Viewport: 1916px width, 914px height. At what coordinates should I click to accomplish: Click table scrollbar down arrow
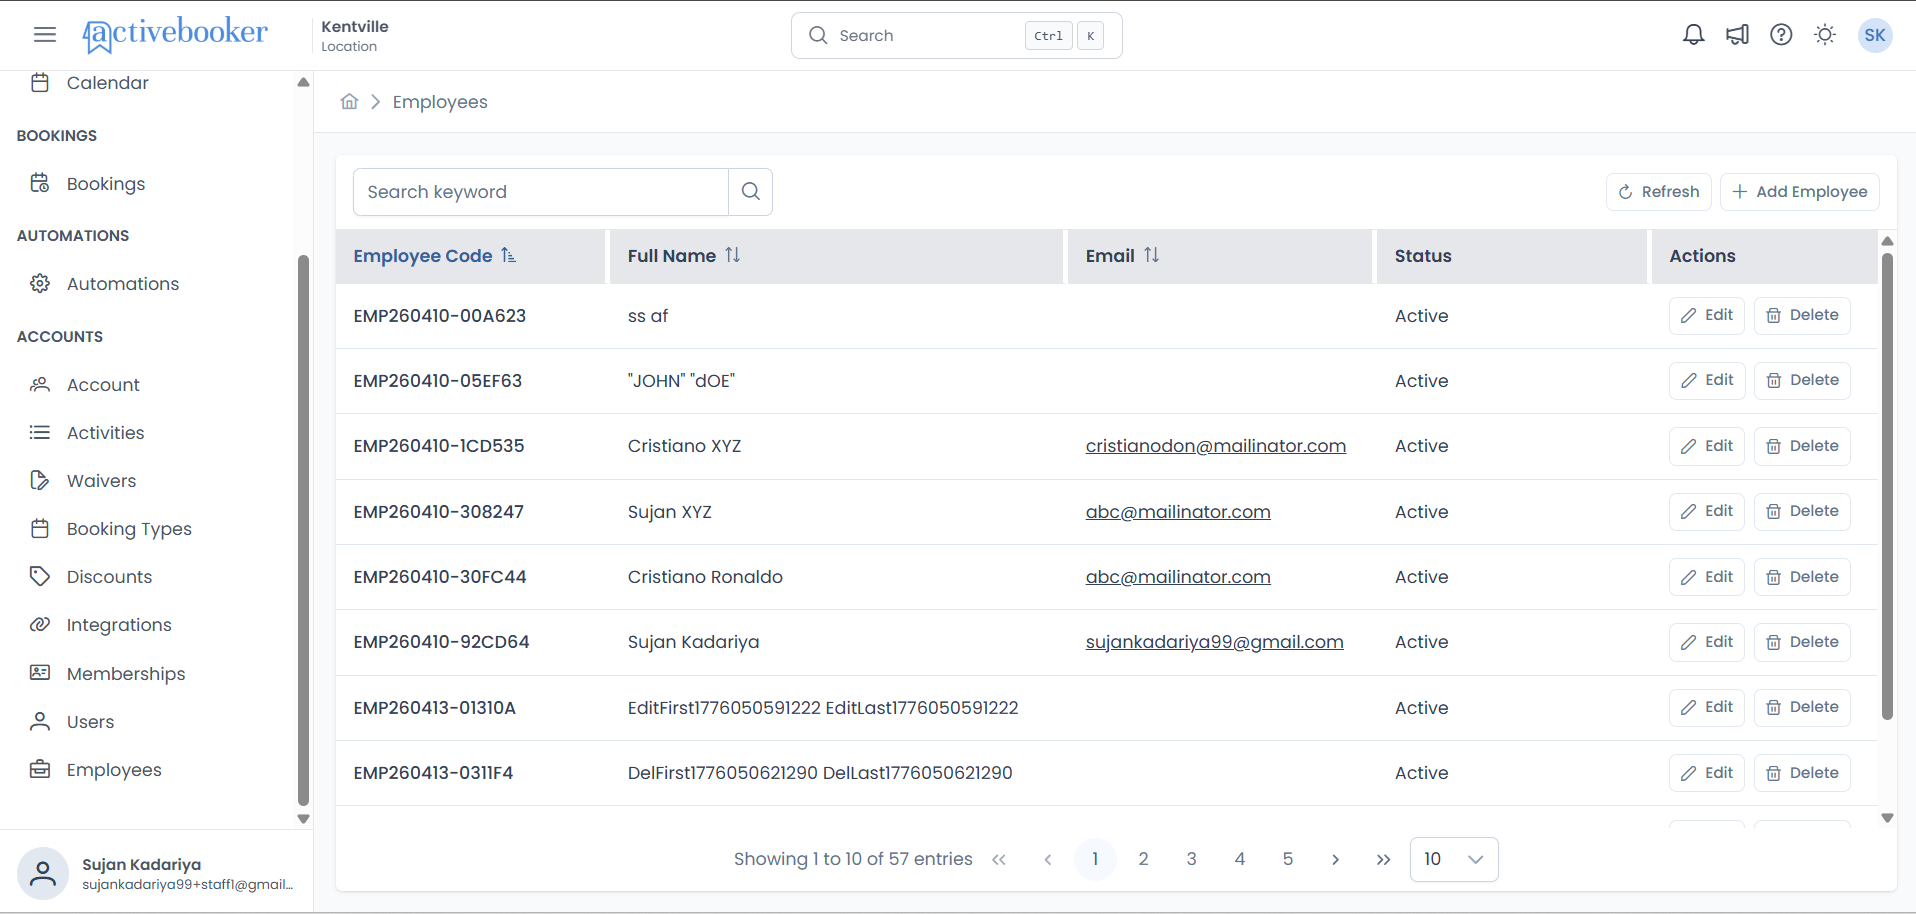coord(1887,818)
